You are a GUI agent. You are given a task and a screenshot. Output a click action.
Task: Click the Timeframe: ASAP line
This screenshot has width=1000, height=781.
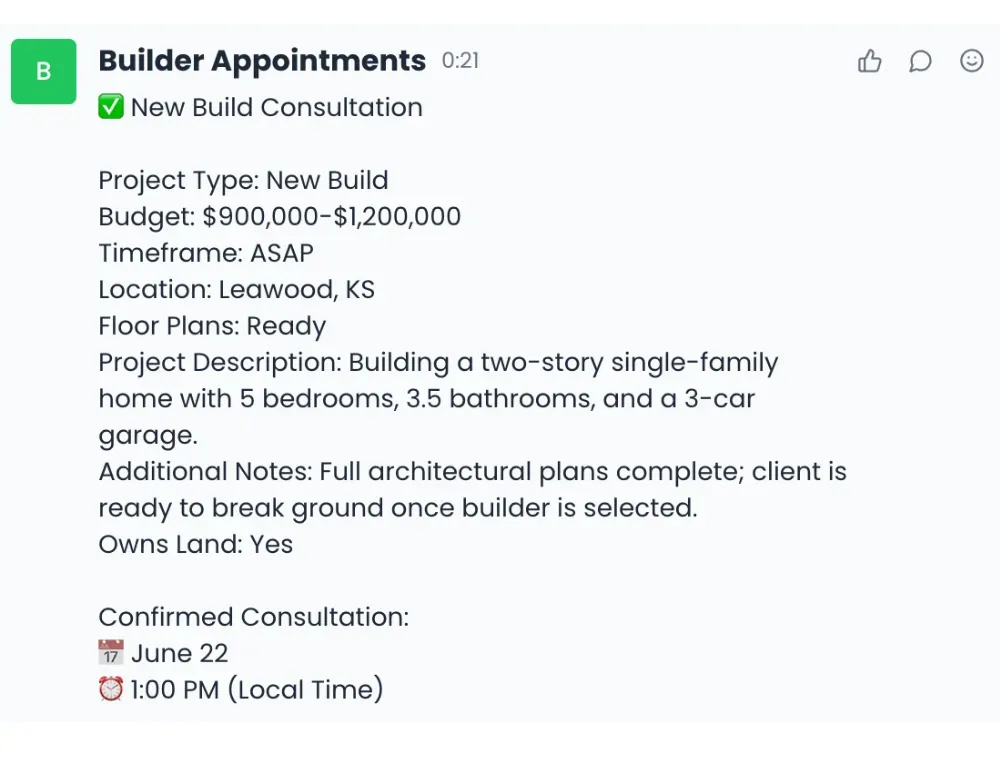tap(205, 253)
